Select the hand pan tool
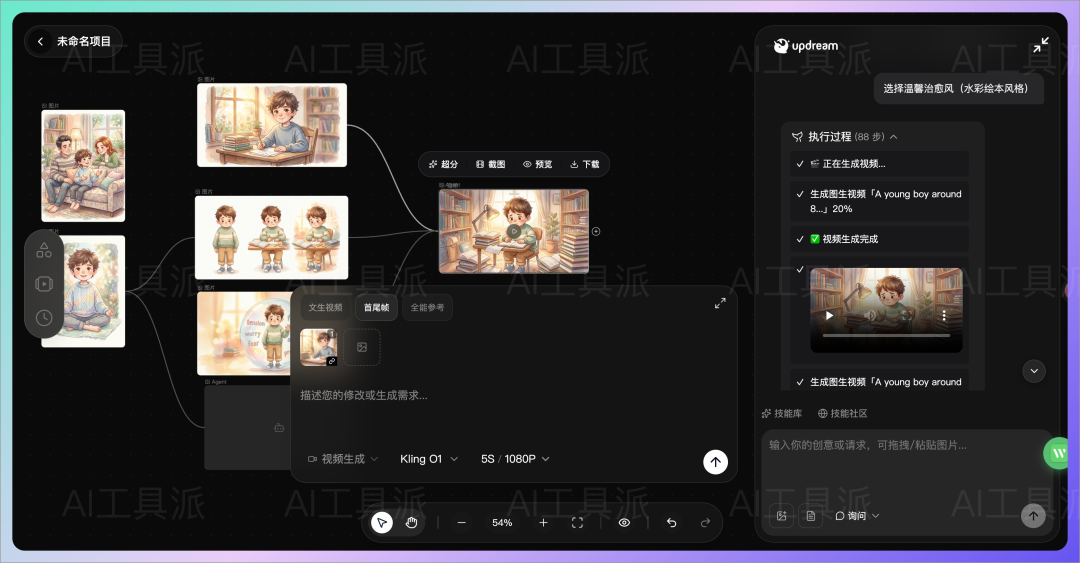This screenshot has width=1080, height=563. click(411, 523)
